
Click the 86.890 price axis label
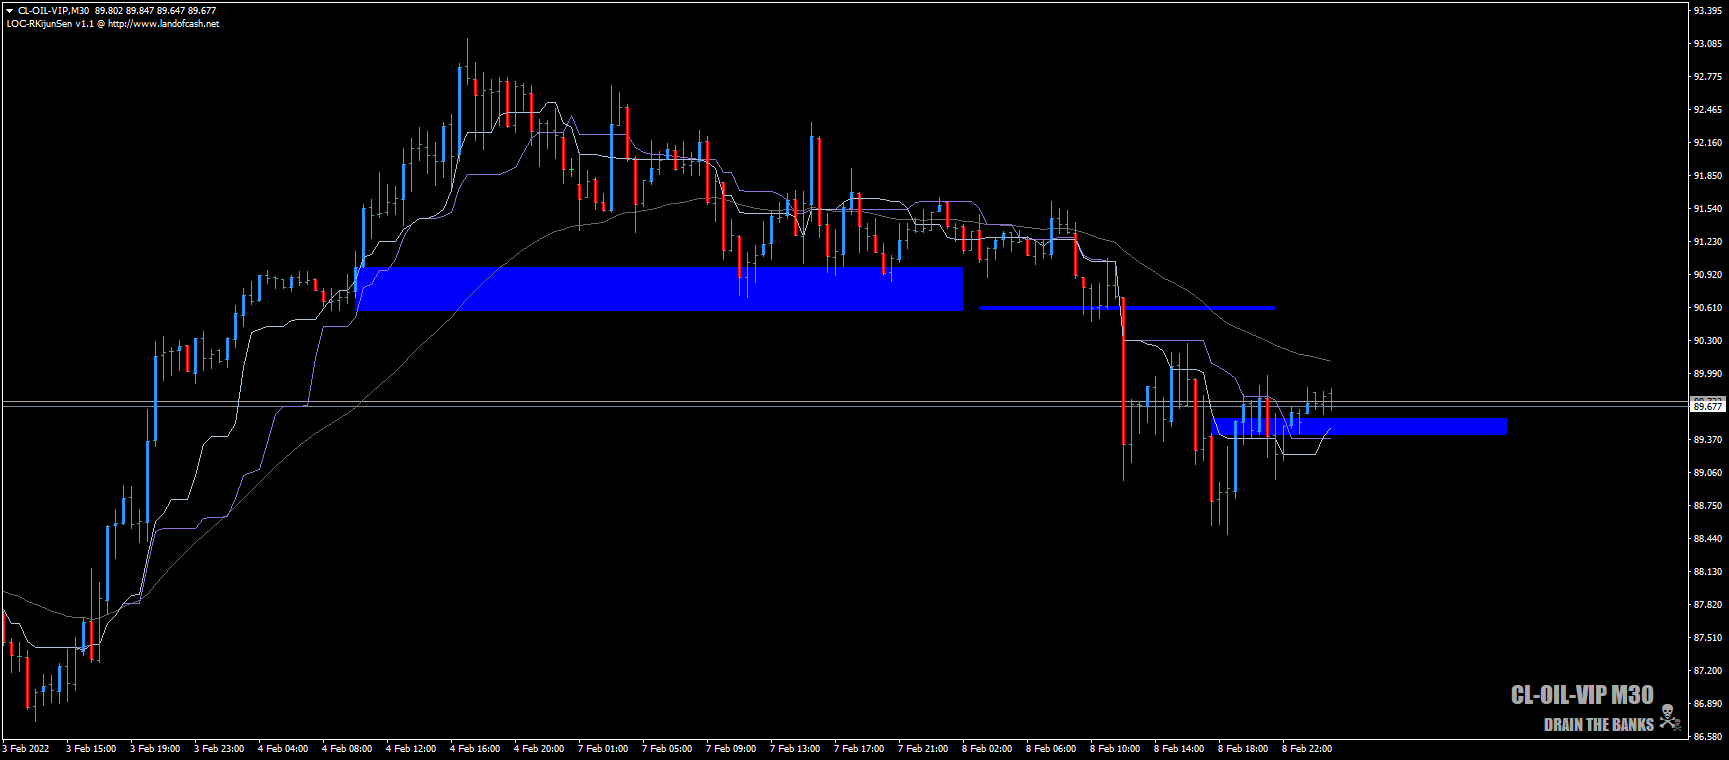pyautogui.click(x=1707, y=704)
